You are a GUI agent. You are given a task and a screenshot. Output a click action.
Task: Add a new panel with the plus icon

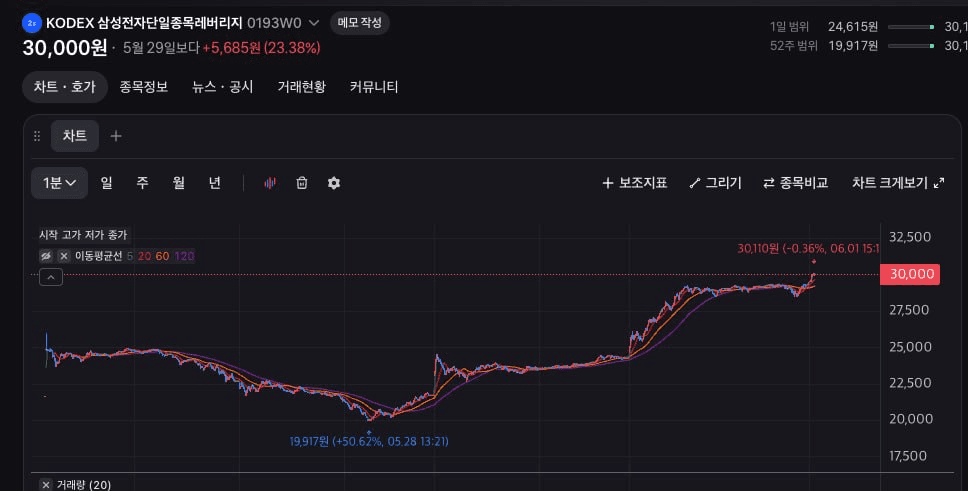pyautogui.click(x=115, y=136)
